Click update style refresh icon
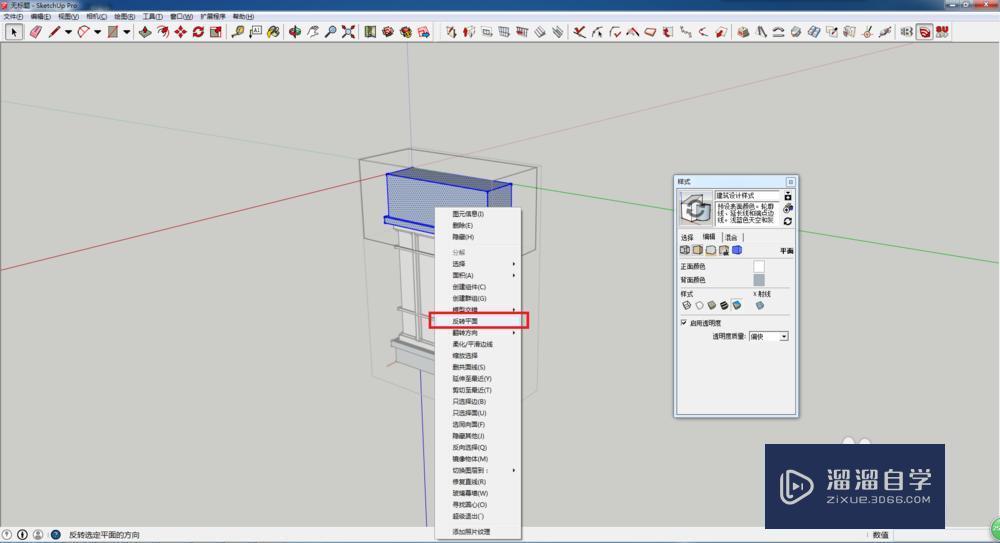The height and width of the screenshot is (543, 1000). pos(788,221)
